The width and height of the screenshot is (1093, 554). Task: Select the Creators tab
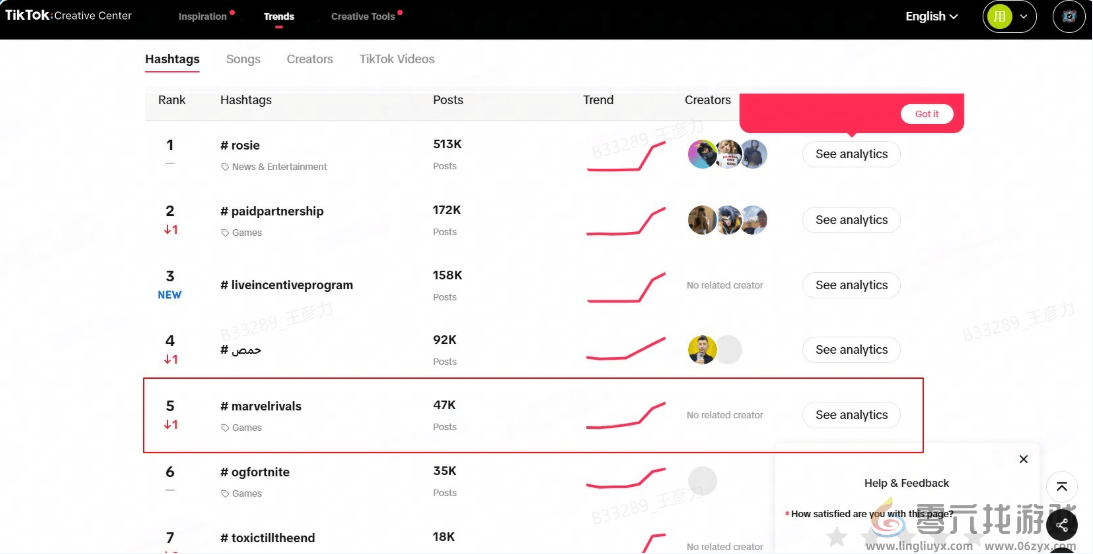click(309, 59)
